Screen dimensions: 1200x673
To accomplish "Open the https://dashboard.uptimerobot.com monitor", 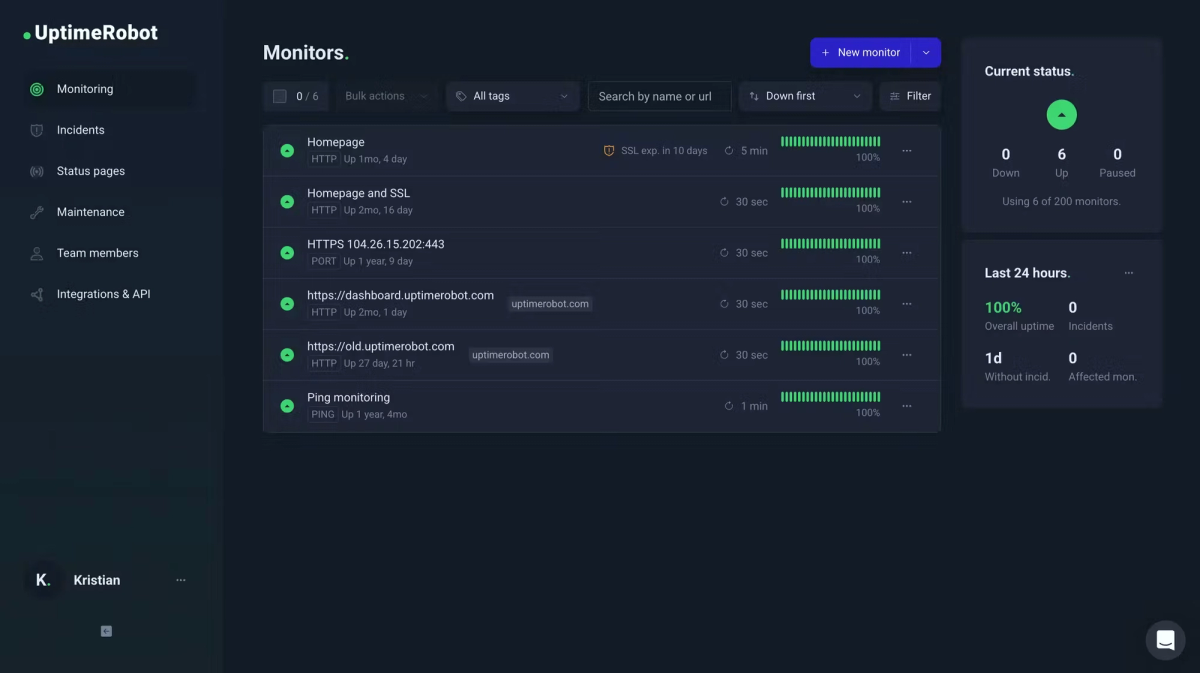I will point(400,295).
